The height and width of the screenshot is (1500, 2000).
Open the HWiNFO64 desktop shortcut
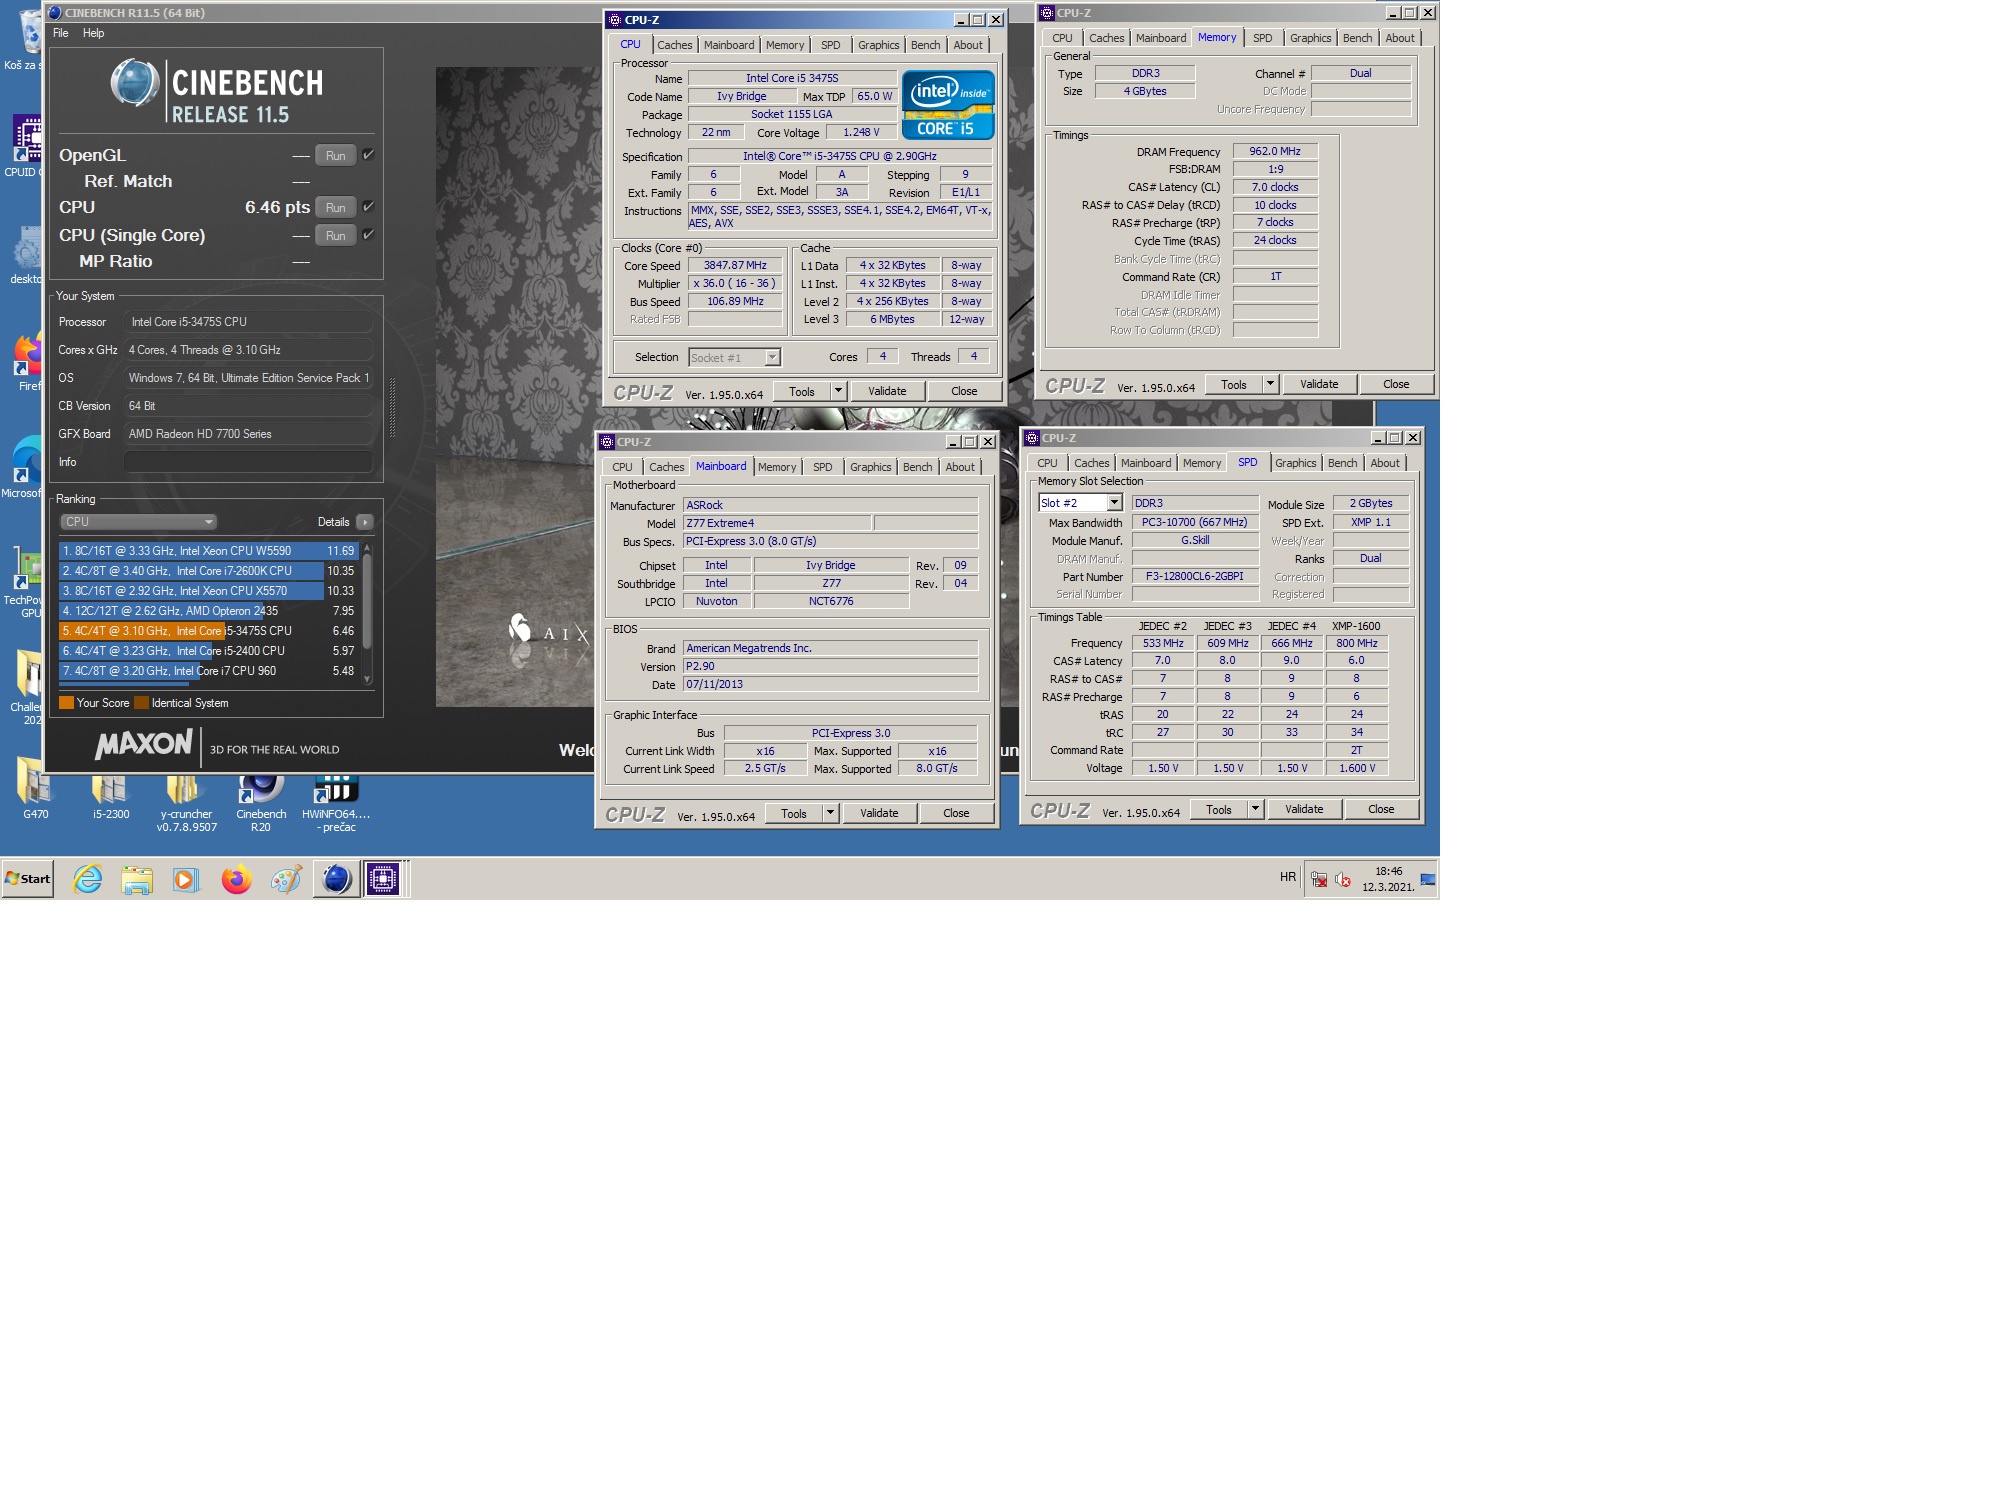pyautogui.click(x=336, y=802)
